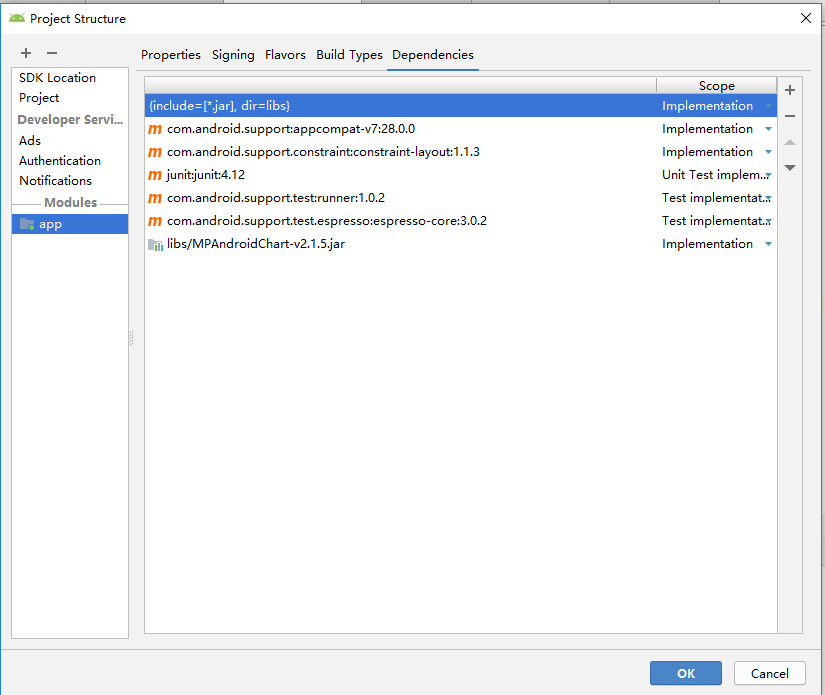The image size is (825, 695).
Task: Click the add module plus icon in sidebar
Action: (x=26, y=53)
